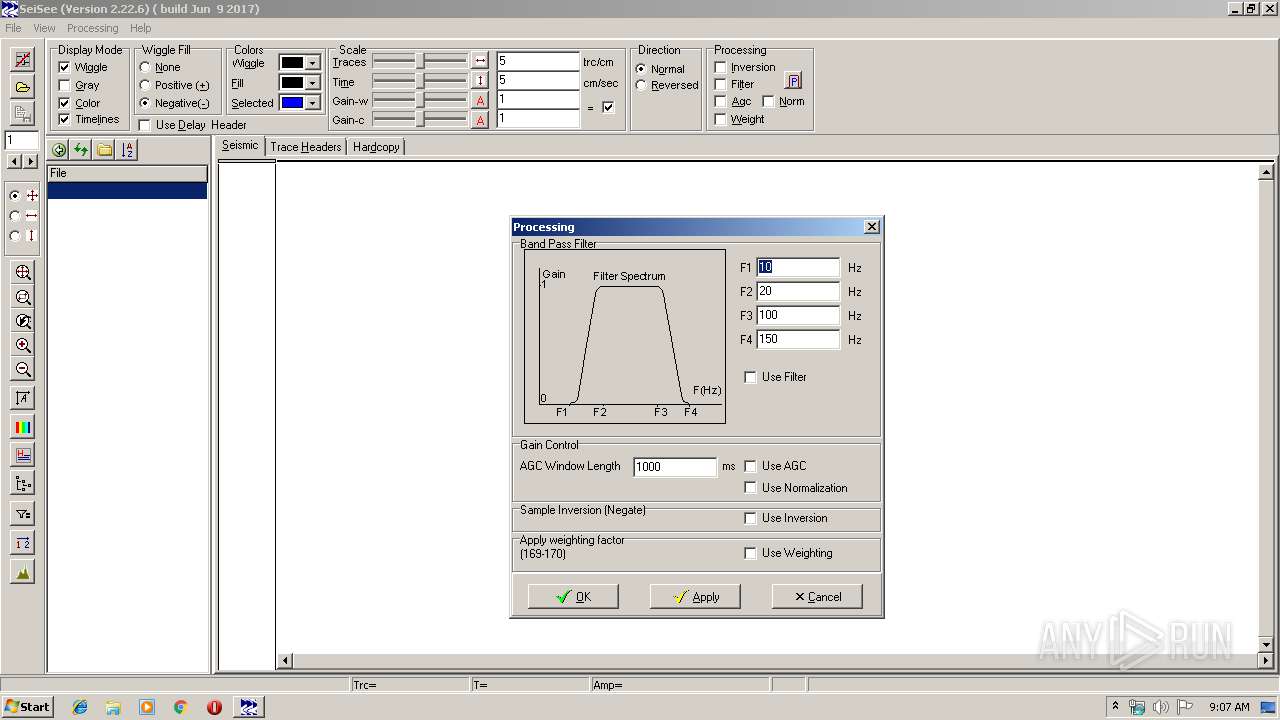Viewport: 1280px width, 720px height.
Task: Click the vertical arrow button beside Time slider
Action: click(480, 81)
